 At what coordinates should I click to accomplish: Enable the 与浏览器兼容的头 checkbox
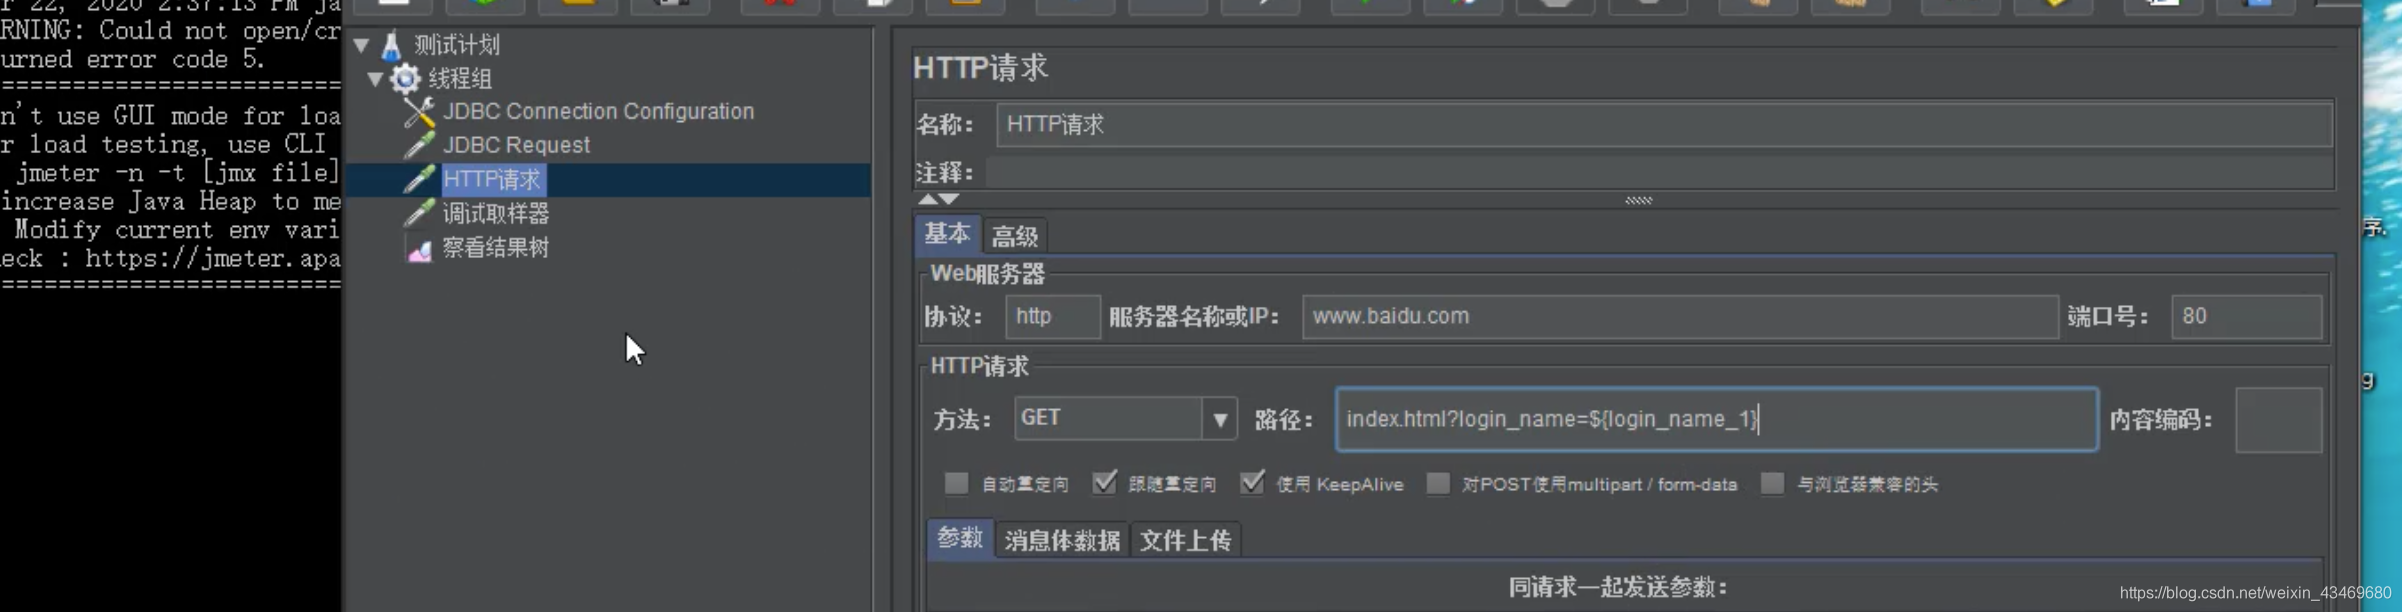[x=1772, y=484]
